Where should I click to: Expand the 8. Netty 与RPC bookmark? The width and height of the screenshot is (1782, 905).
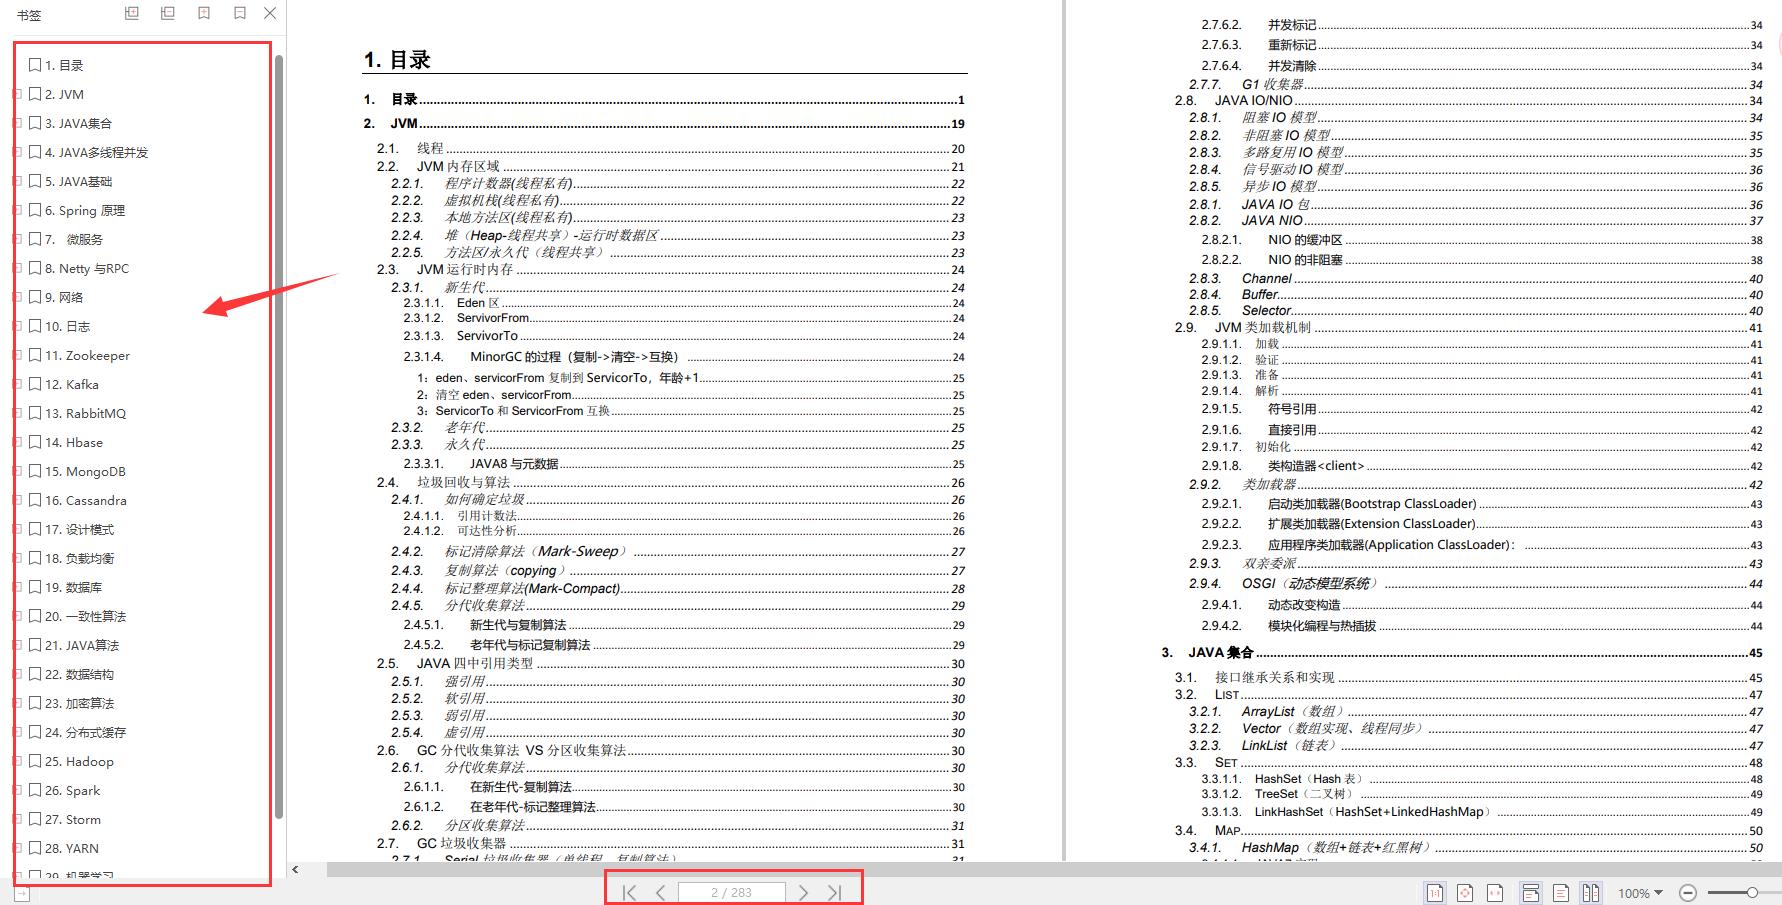[17, 268]
